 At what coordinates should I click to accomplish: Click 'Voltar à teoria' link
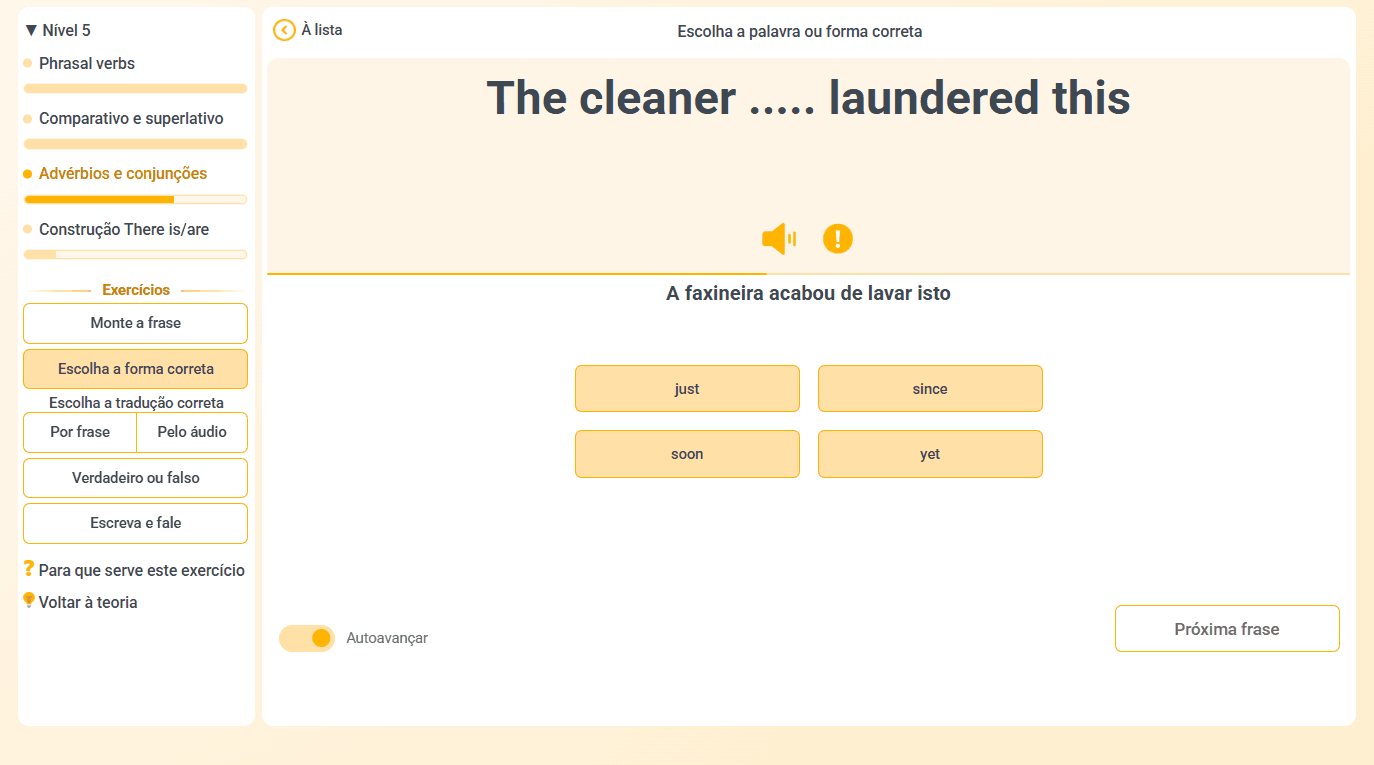tap(88, 602)
